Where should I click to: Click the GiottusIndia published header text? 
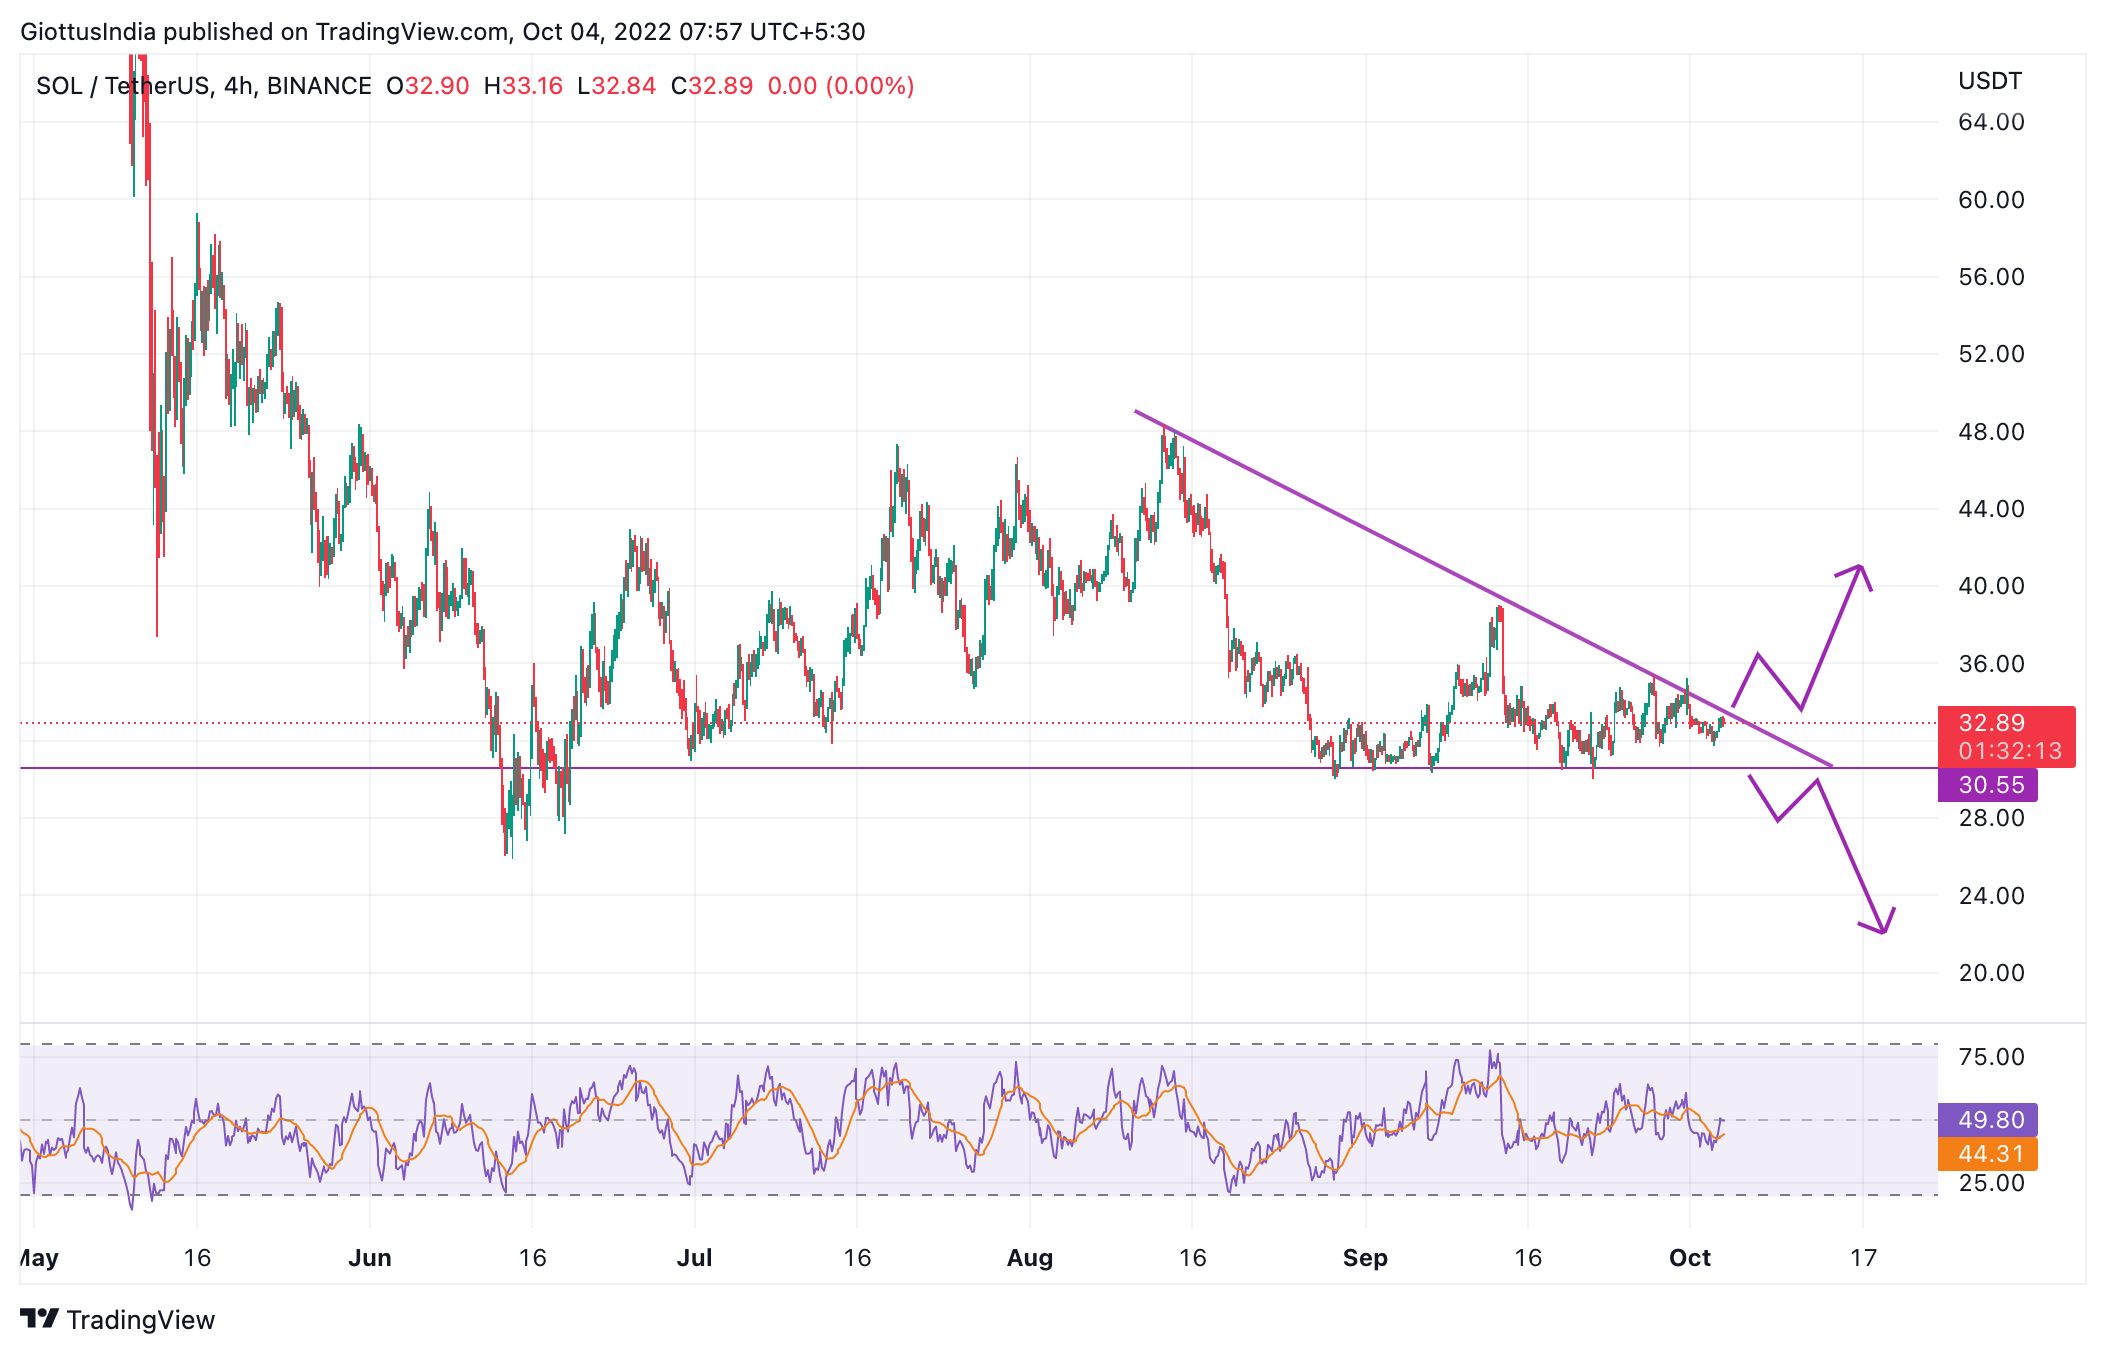pos(443,31)
